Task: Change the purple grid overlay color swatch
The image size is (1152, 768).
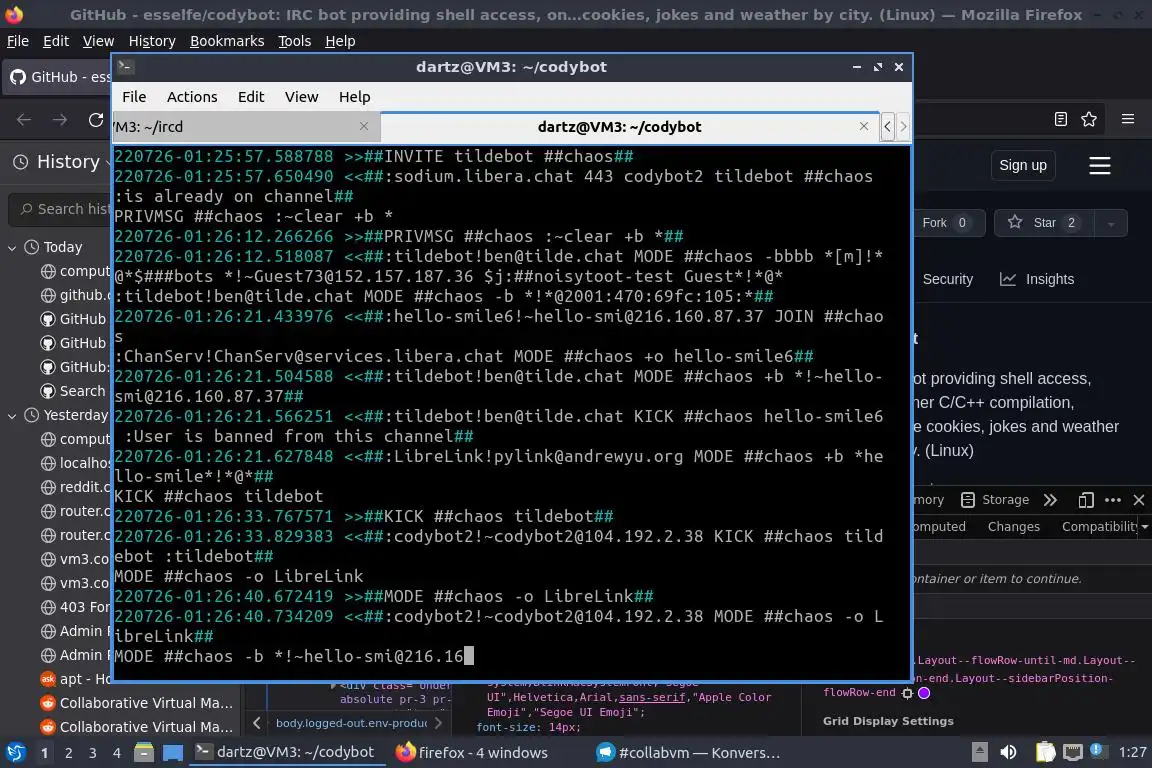Action: click(x=924, y=693)
